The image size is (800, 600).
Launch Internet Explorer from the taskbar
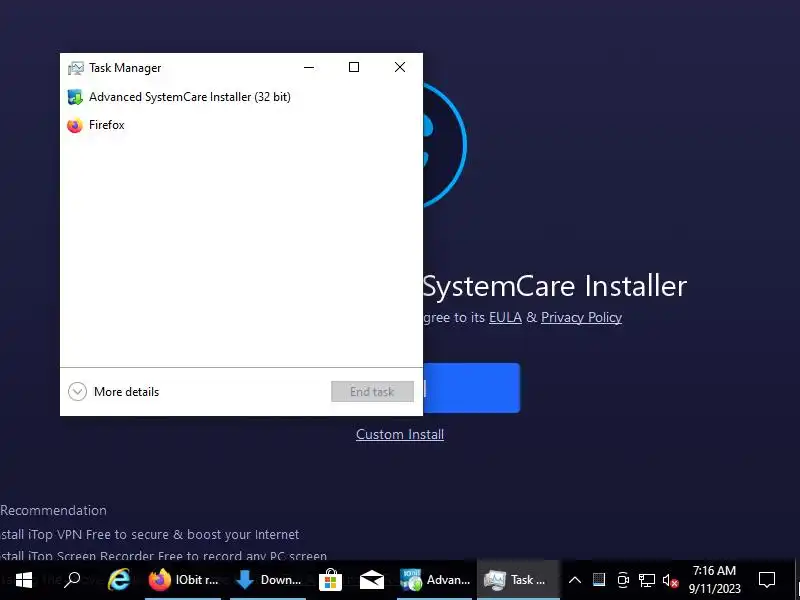tap(118, 580)
